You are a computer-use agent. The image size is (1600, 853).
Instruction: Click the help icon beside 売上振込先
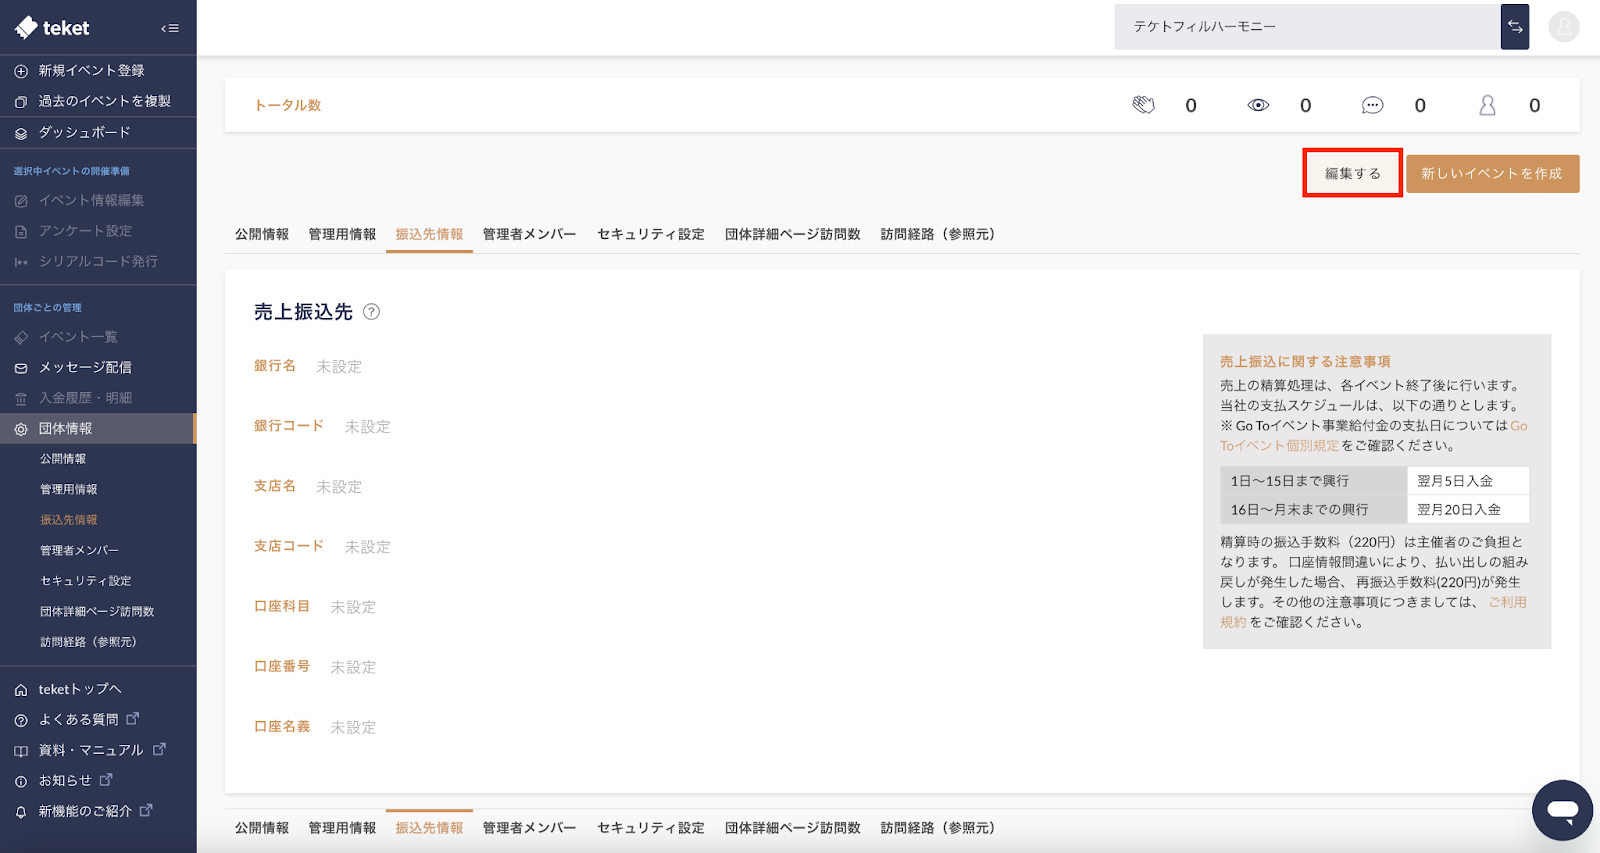coord(371,312)
